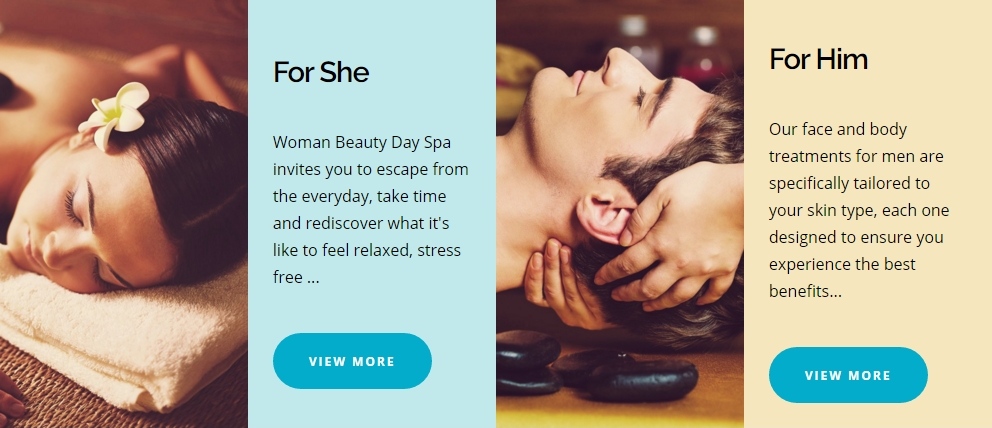Select the woman's spa massage photo
The image size is (992, 428).
click(124, 214)
